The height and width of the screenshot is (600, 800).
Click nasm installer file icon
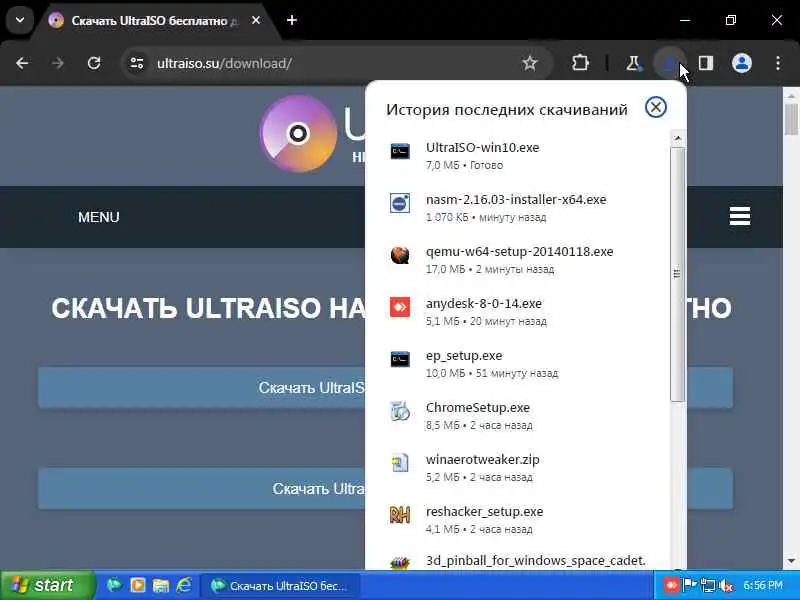point(400,203)
